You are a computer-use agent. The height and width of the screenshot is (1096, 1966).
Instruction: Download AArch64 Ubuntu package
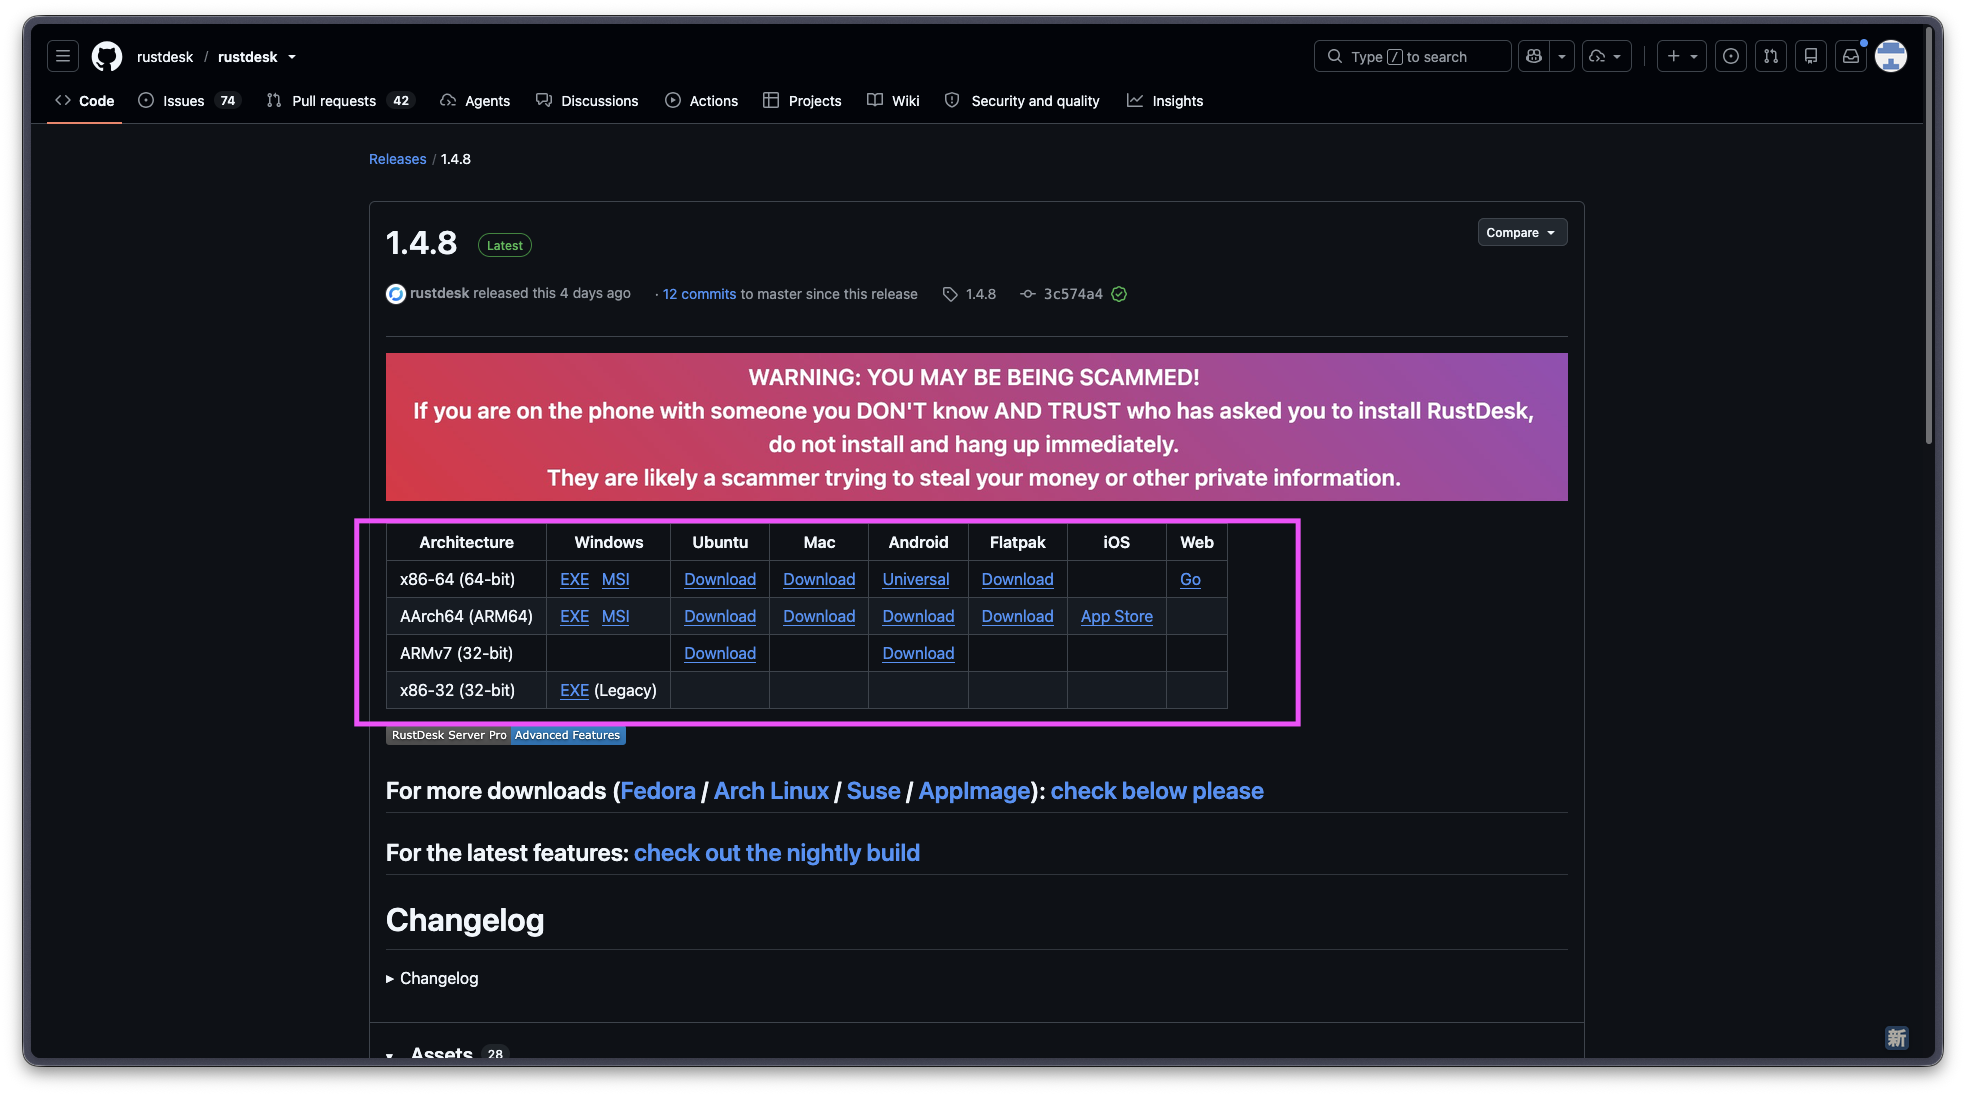click(x=720, y=616)
